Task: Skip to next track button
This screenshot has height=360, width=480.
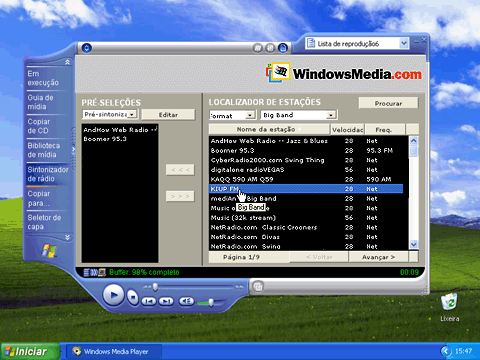Action: (x=166, y=301)
